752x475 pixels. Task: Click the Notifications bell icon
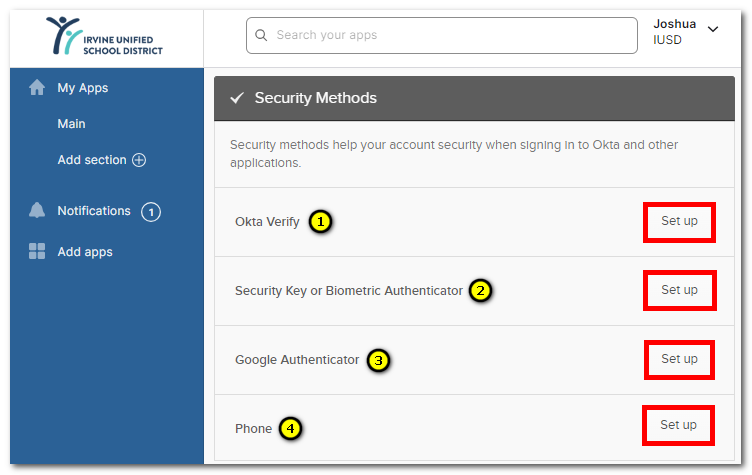(37, 211)
